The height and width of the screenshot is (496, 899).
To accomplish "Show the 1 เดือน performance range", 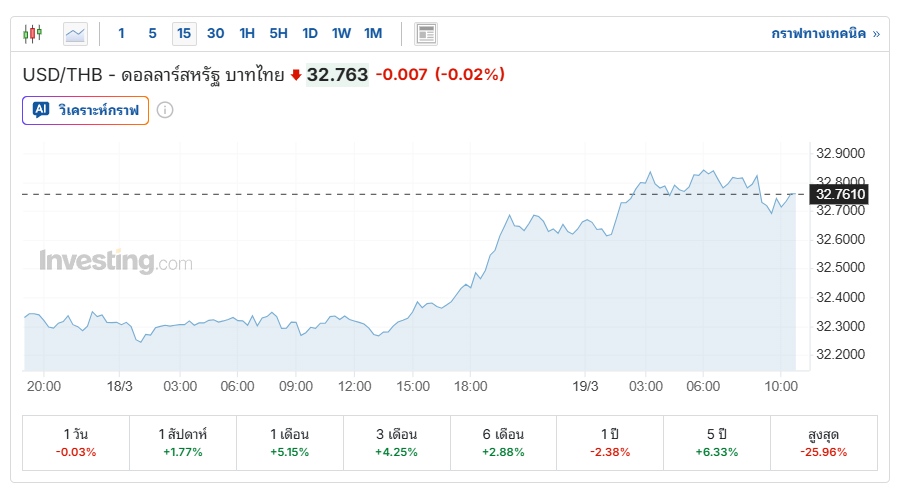I will [x=290, y=442].
